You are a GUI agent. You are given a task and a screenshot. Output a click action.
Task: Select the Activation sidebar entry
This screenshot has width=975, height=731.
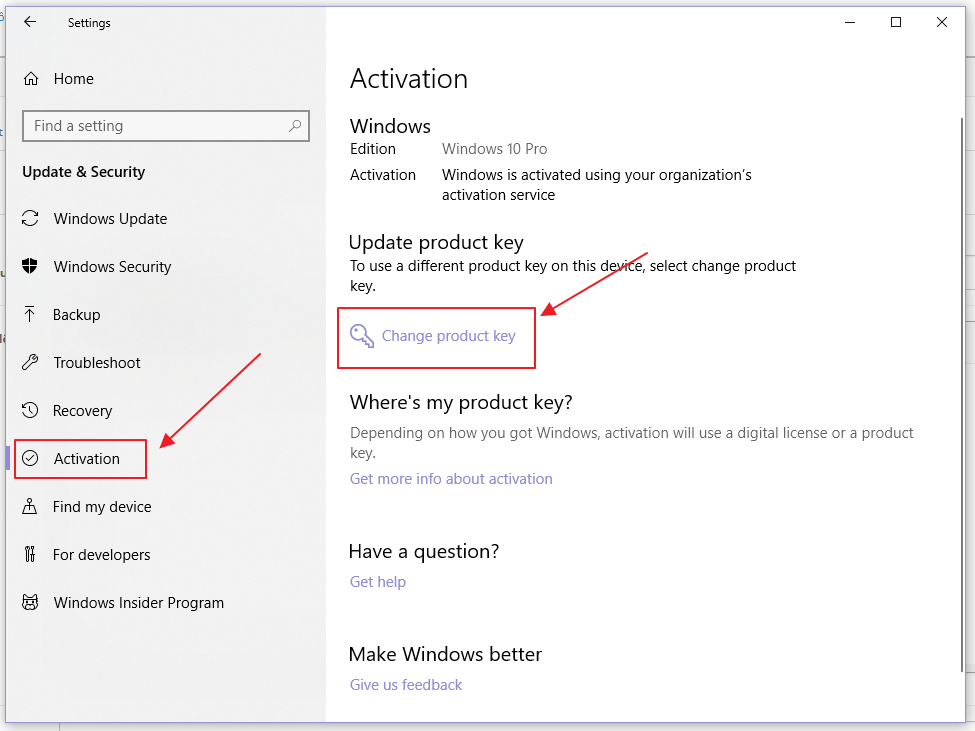(x=86, y=458)
